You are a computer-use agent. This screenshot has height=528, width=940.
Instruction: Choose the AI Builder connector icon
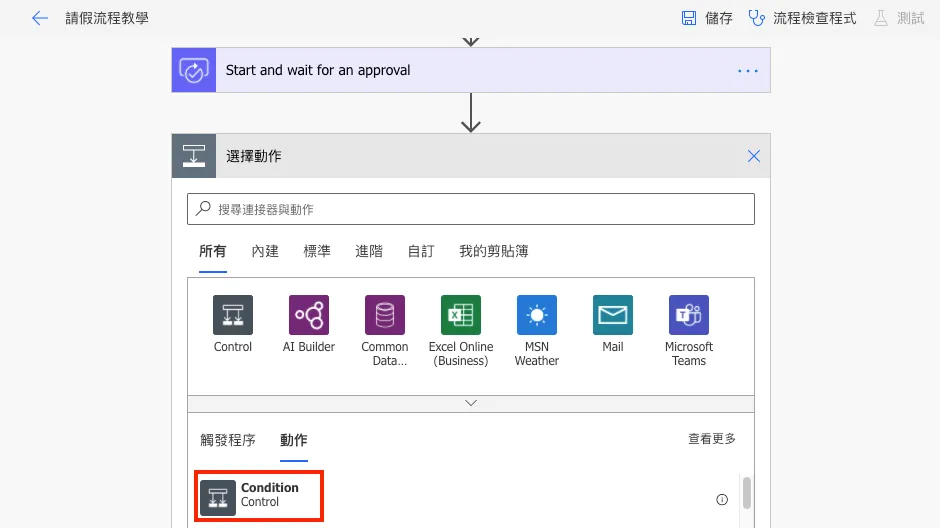[x=309, y=315]
